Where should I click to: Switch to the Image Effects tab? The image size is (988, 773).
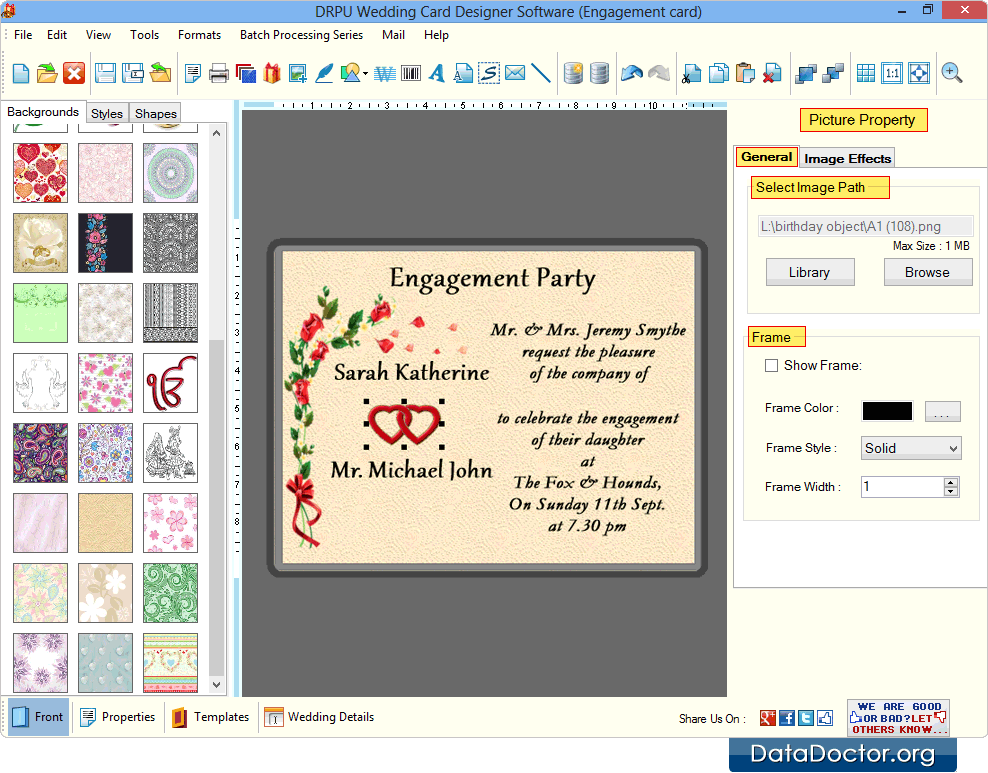coord(847,159)
